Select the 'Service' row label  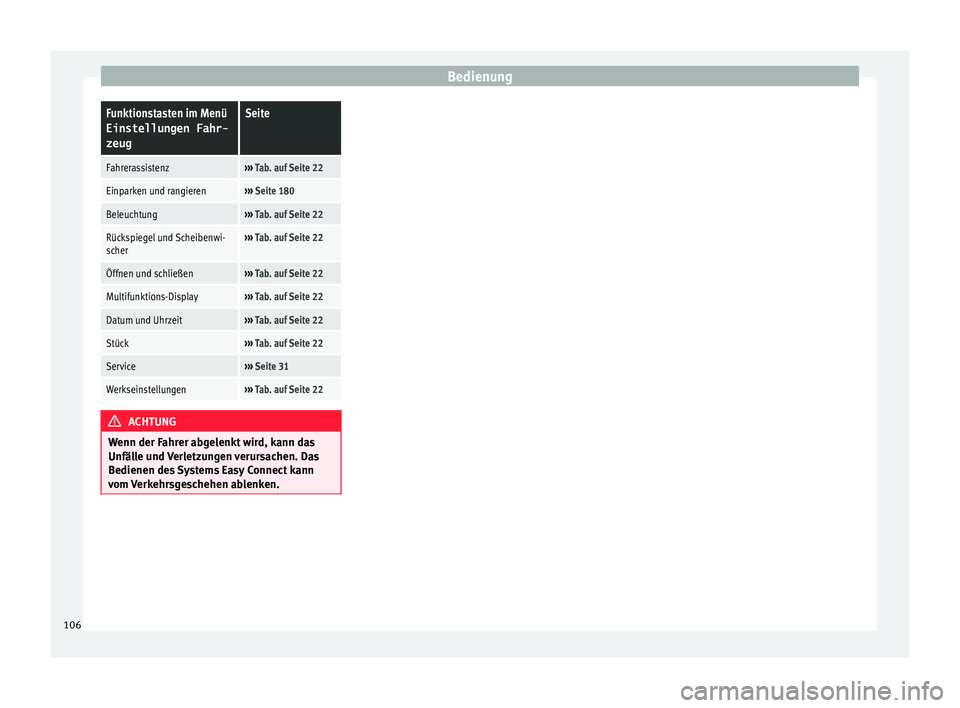tap(121, 366)
